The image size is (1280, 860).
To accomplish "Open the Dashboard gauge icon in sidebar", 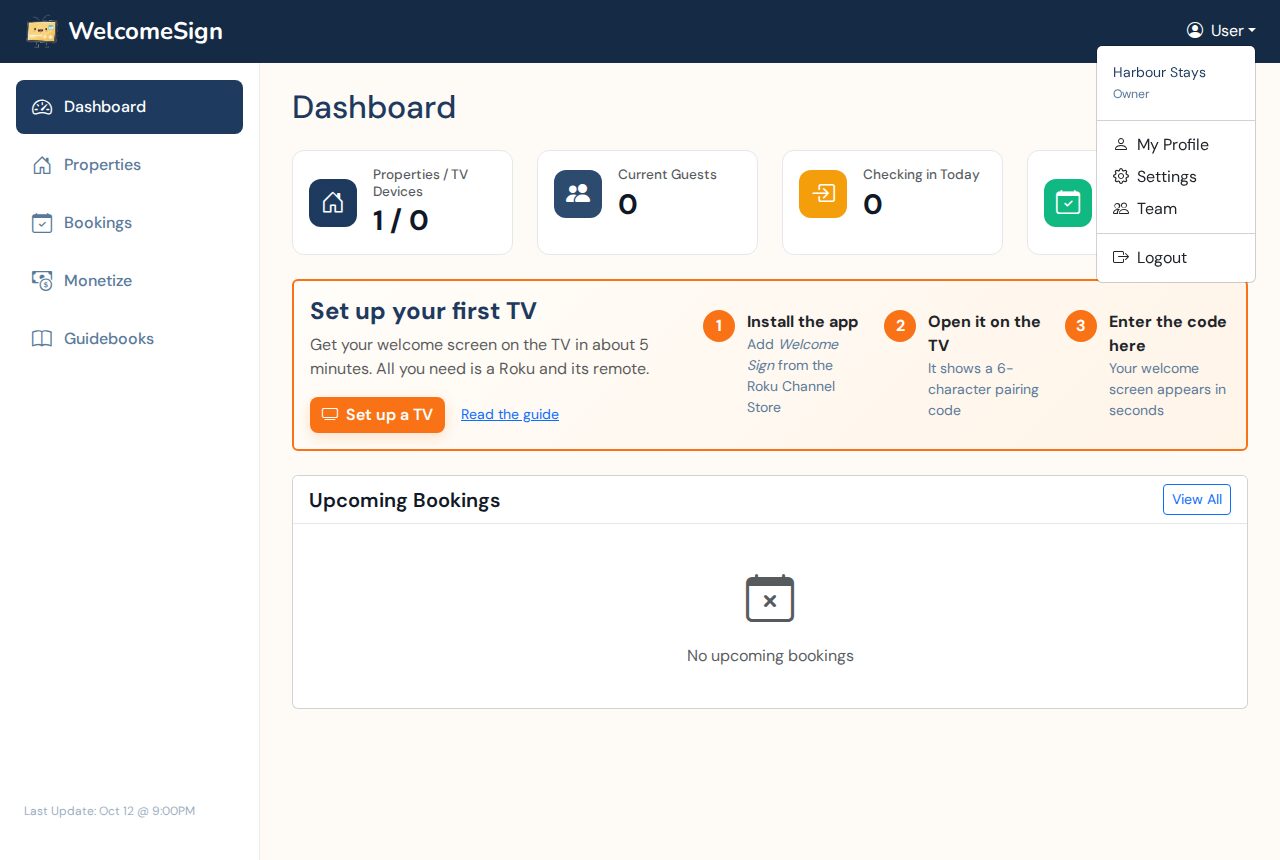I will point(42,107).
